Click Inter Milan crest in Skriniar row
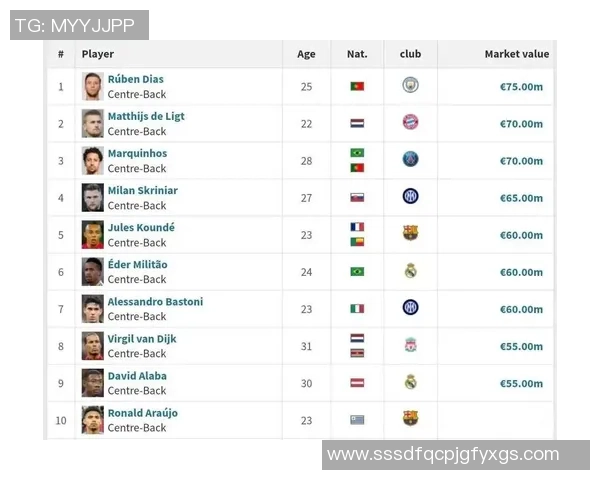This screenshot has width=600, height=480. pyautogui.click(x=410, y=197)
